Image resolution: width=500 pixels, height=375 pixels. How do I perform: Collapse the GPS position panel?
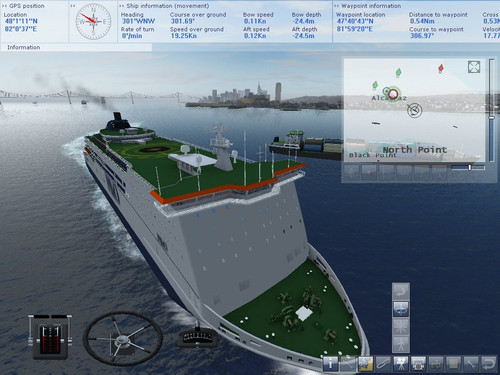pyautogui.click(x=5, y=6)
